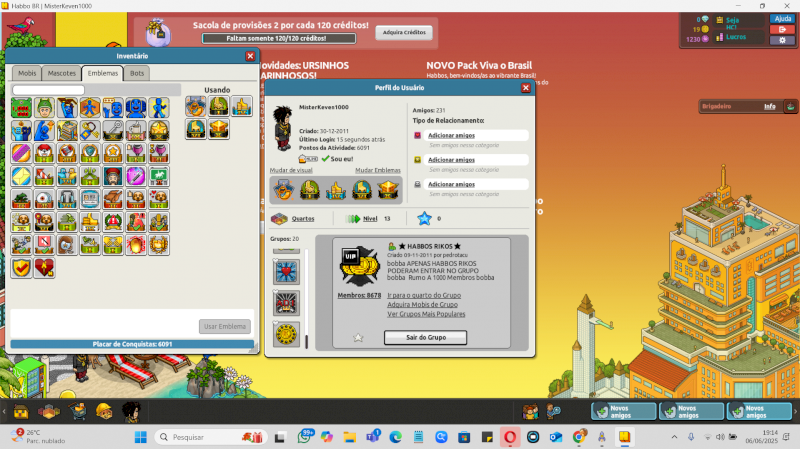Toggle favorite star for HABBOS RIKOS group
800x449 pixels.
pos(358,337)
